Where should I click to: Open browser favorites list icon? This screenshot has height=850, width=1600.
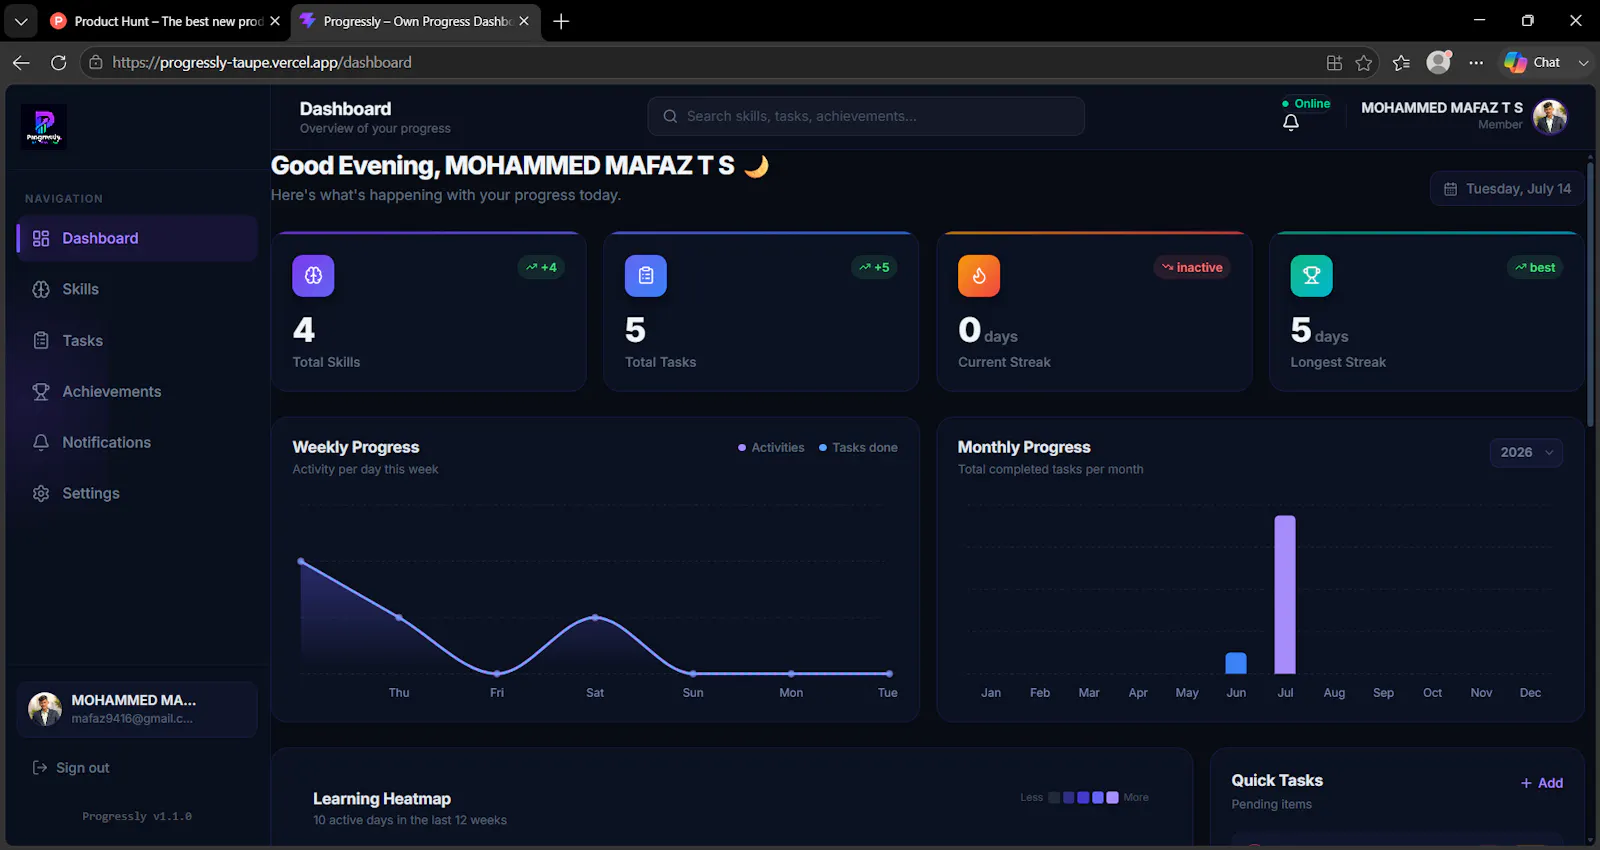1401,63
